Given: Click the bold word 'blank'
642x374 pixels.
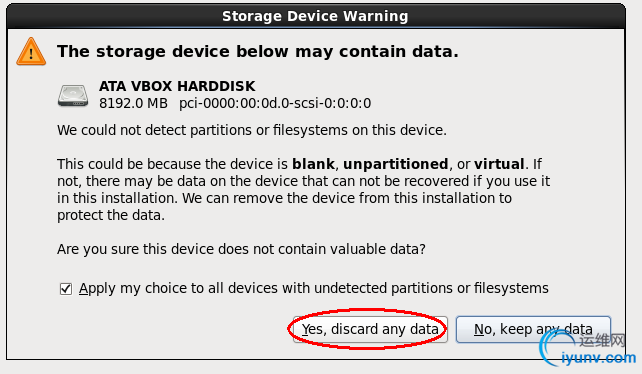Looking at the screenshot, I should point(313,164).
